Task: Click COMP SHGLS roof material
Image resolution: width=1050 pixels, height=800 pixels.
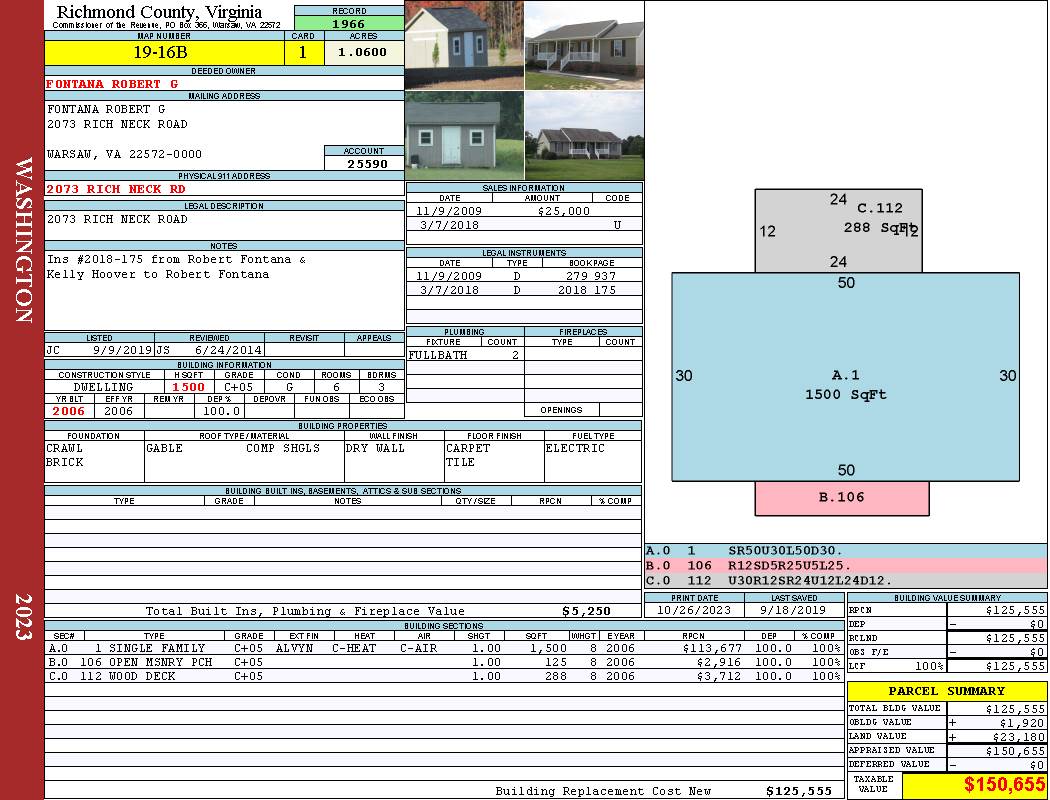Action: click(x=283, y=448)
